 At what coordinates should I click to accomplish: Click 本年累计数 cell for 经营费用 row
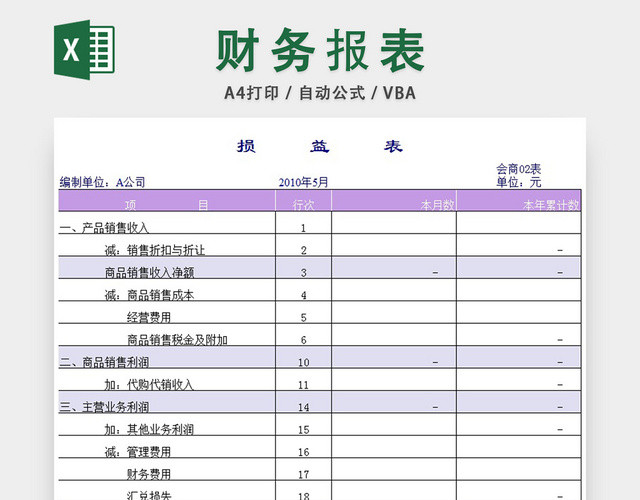click(519, 313)
